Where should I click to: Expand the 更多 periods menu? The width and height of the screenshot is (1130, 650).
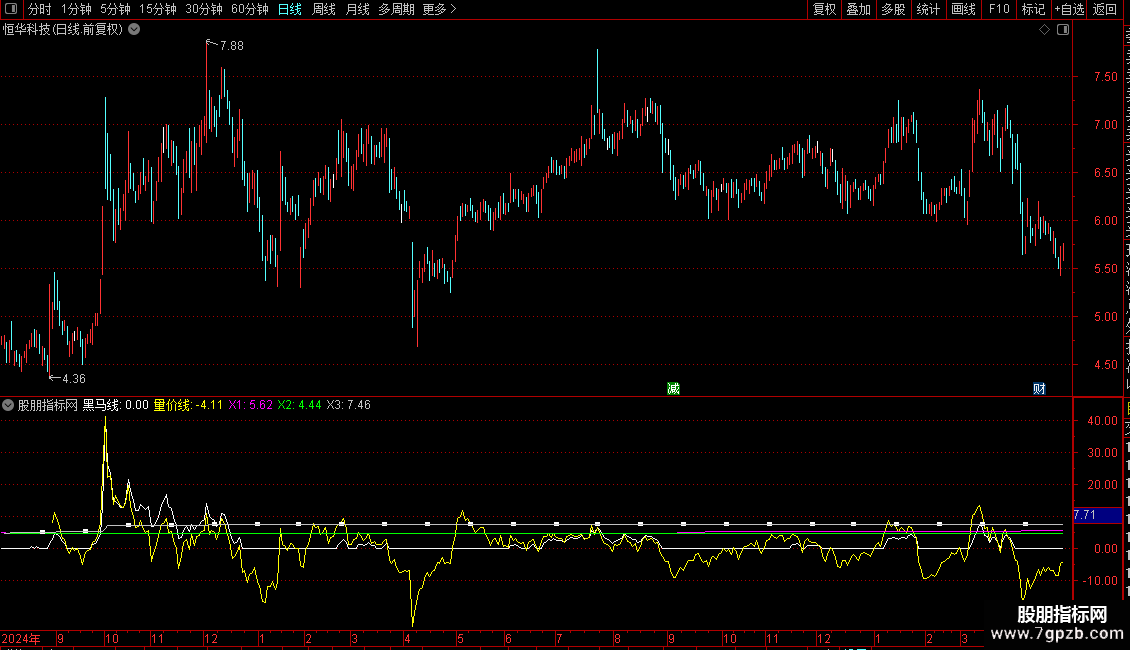439,9
